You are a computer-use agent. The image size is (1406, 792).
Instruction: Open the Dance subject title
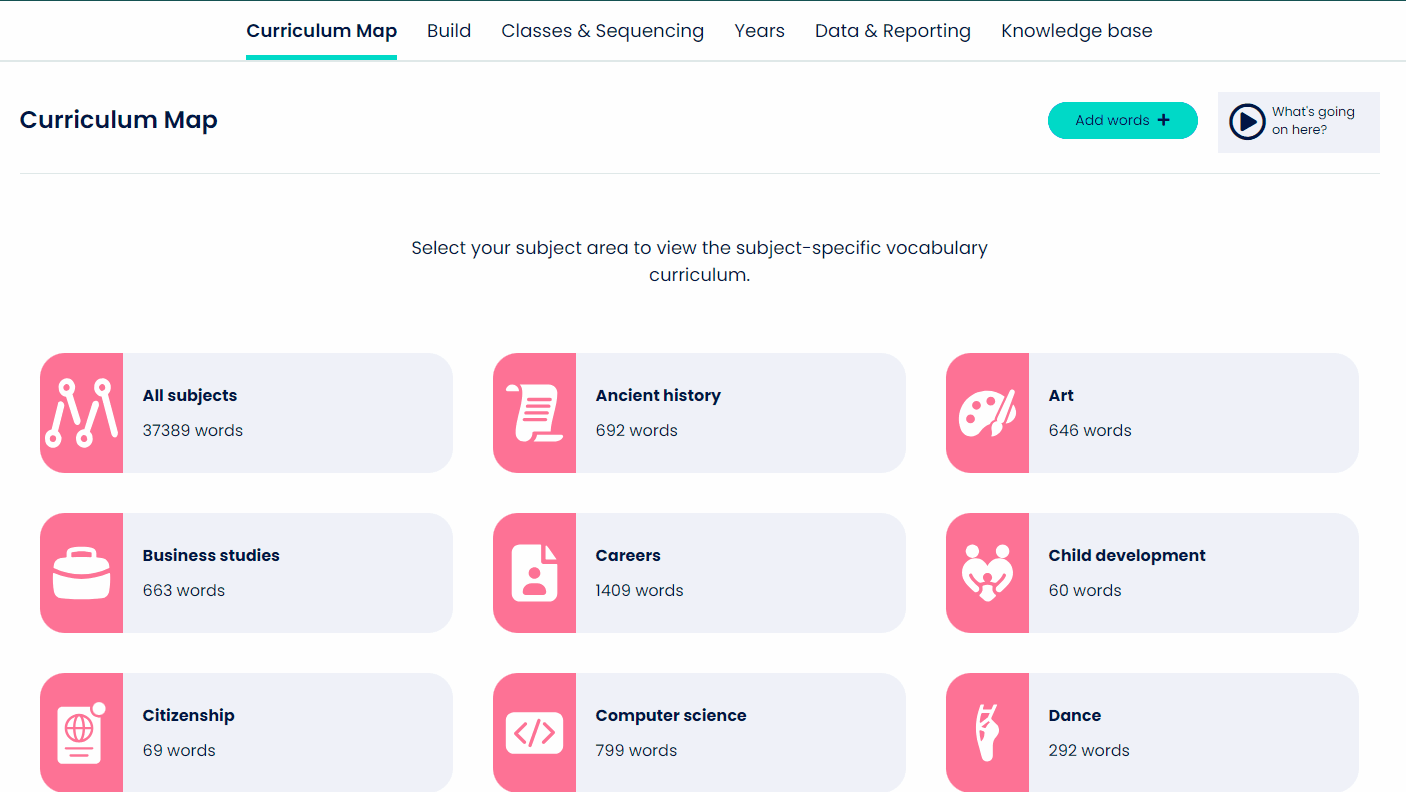(1075, 715)
